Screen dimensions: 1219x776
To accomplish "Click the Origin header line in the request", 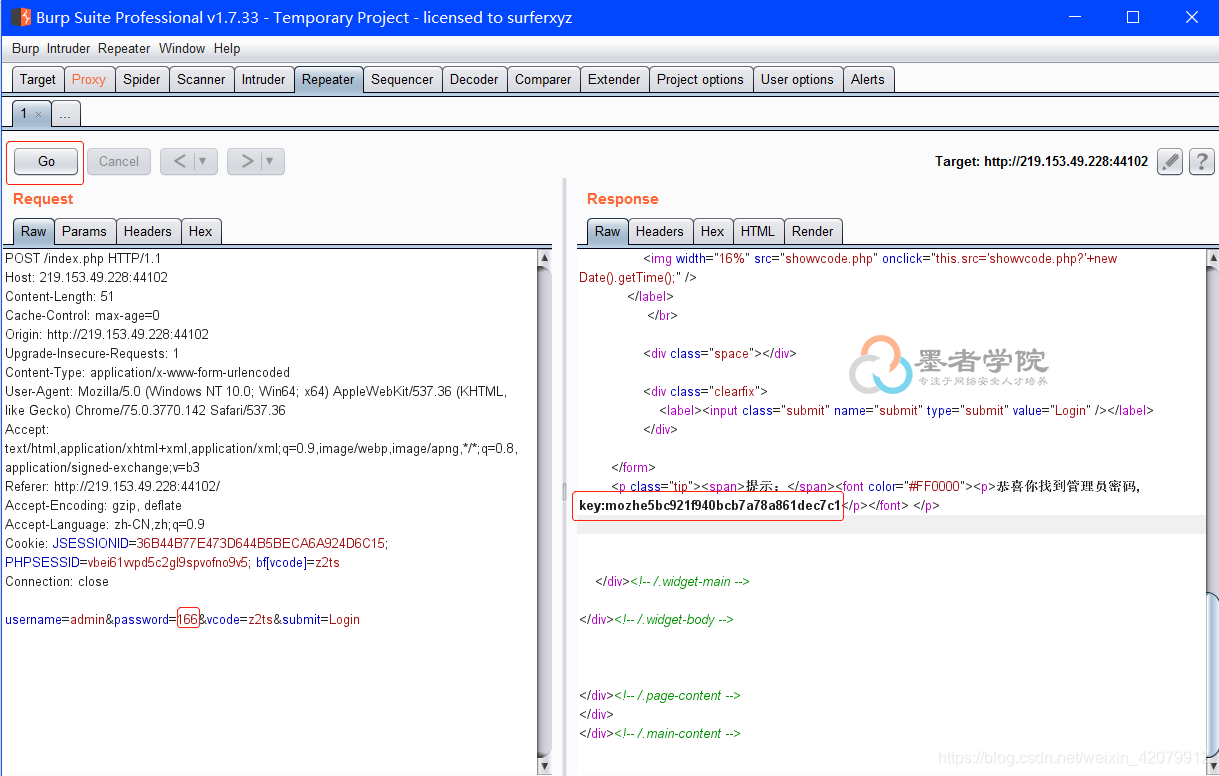I will [x=107, y=334].
